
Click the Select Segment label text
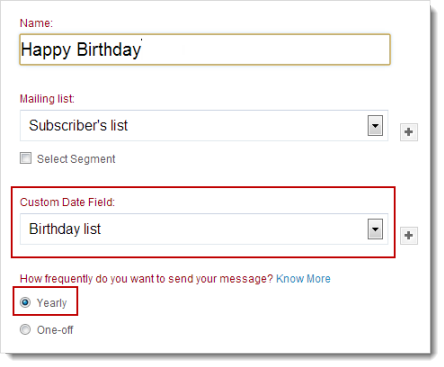(76, 159)
